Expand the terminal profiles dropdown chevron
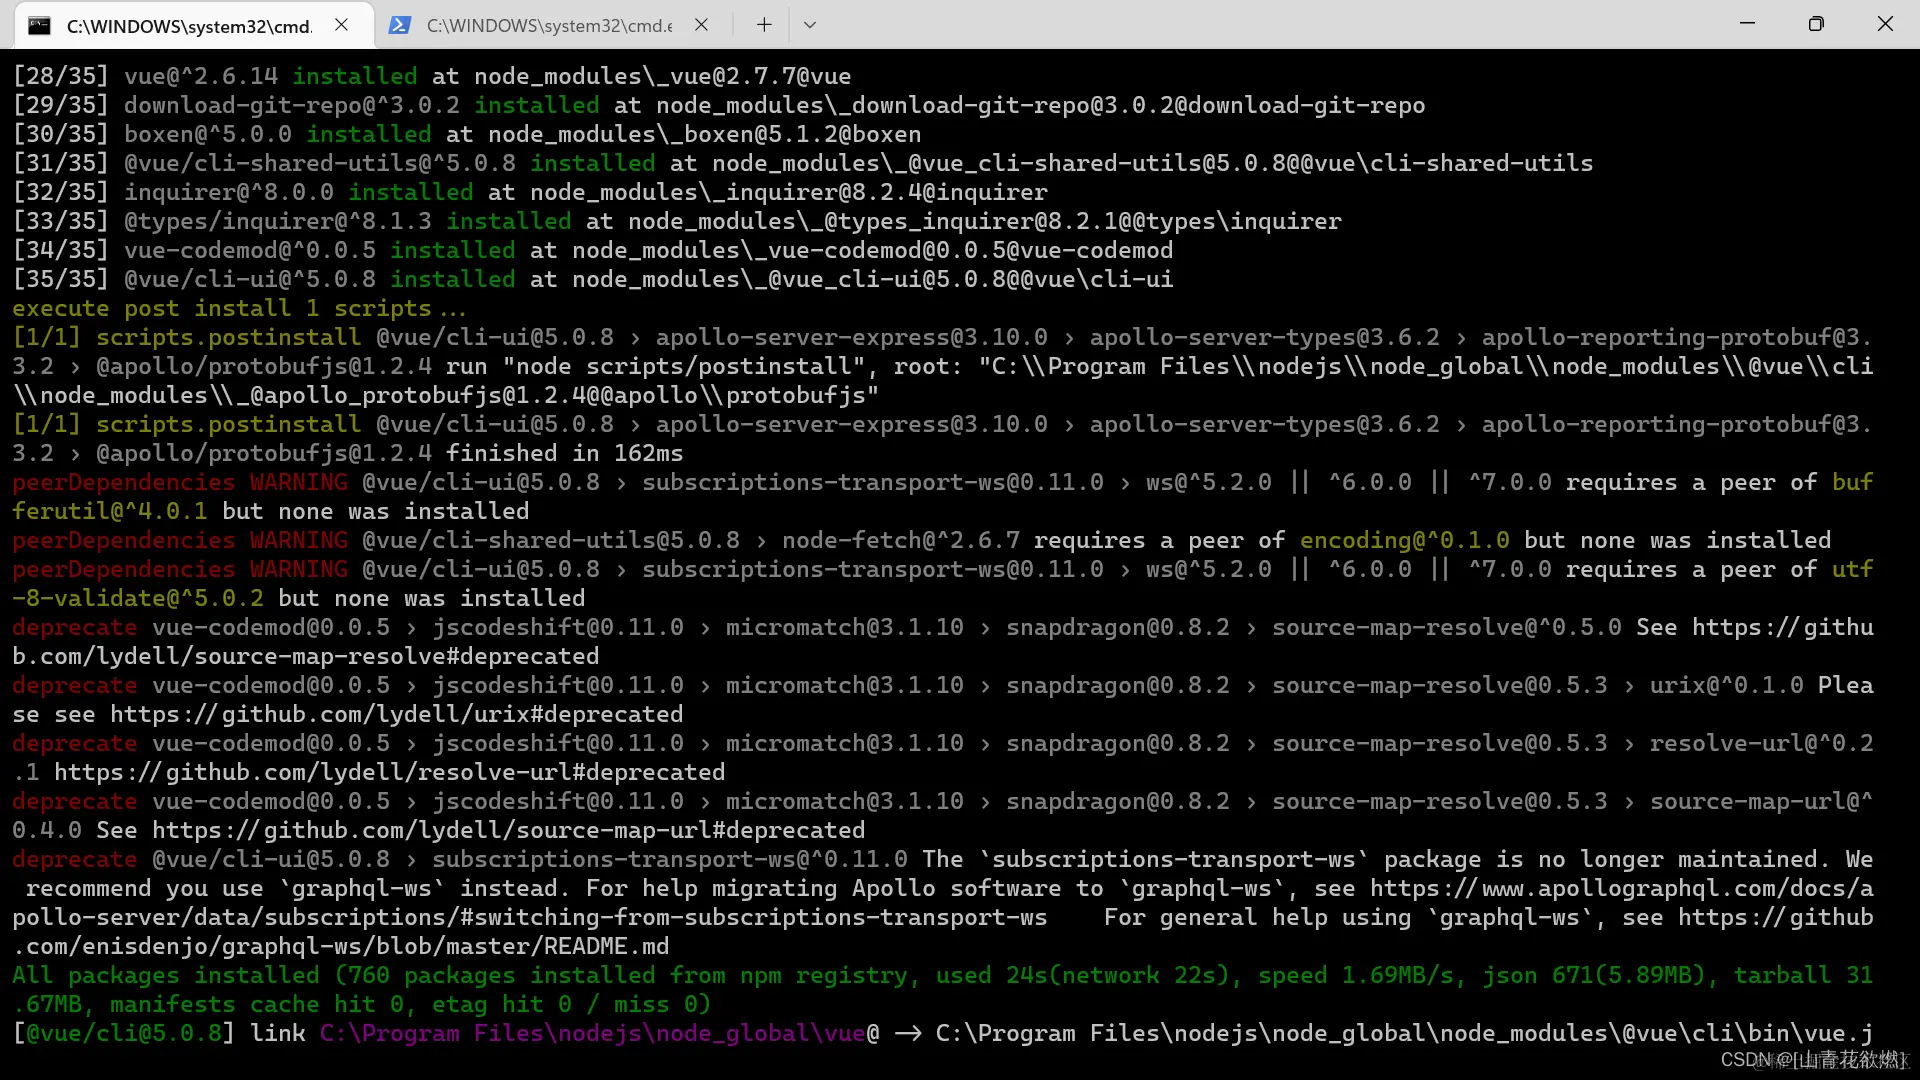Viewport: 1920px width, 1080px height. click(810, 25)
